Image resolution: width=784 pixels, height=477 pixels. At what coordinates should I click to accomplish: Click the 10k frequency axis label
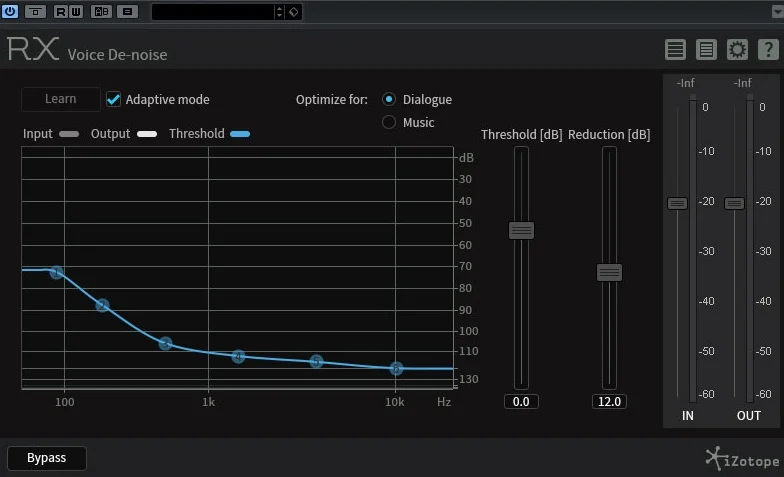(394, 402)
